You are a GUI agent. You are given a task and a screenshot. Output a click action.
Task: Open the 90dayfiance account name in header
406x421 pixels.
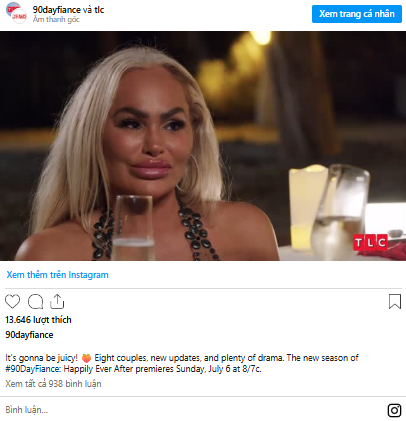57,10
